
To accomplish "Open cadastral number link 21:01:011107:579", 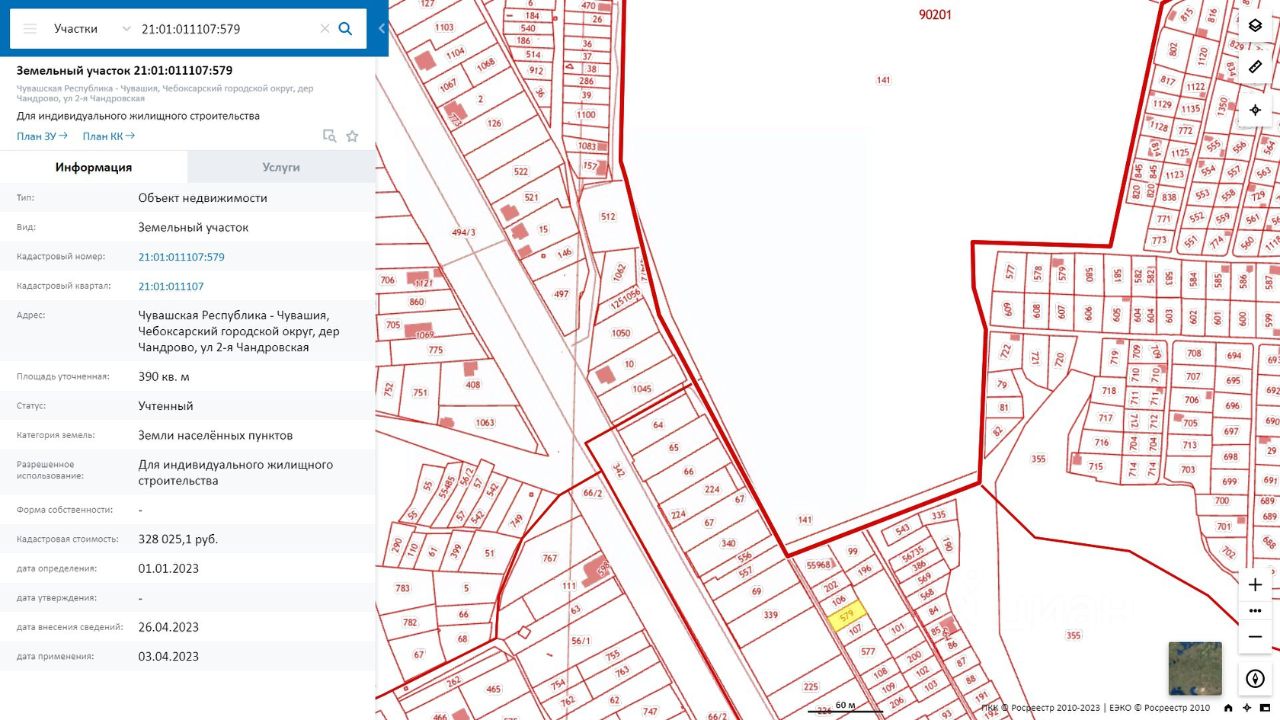I will point(181,257).
